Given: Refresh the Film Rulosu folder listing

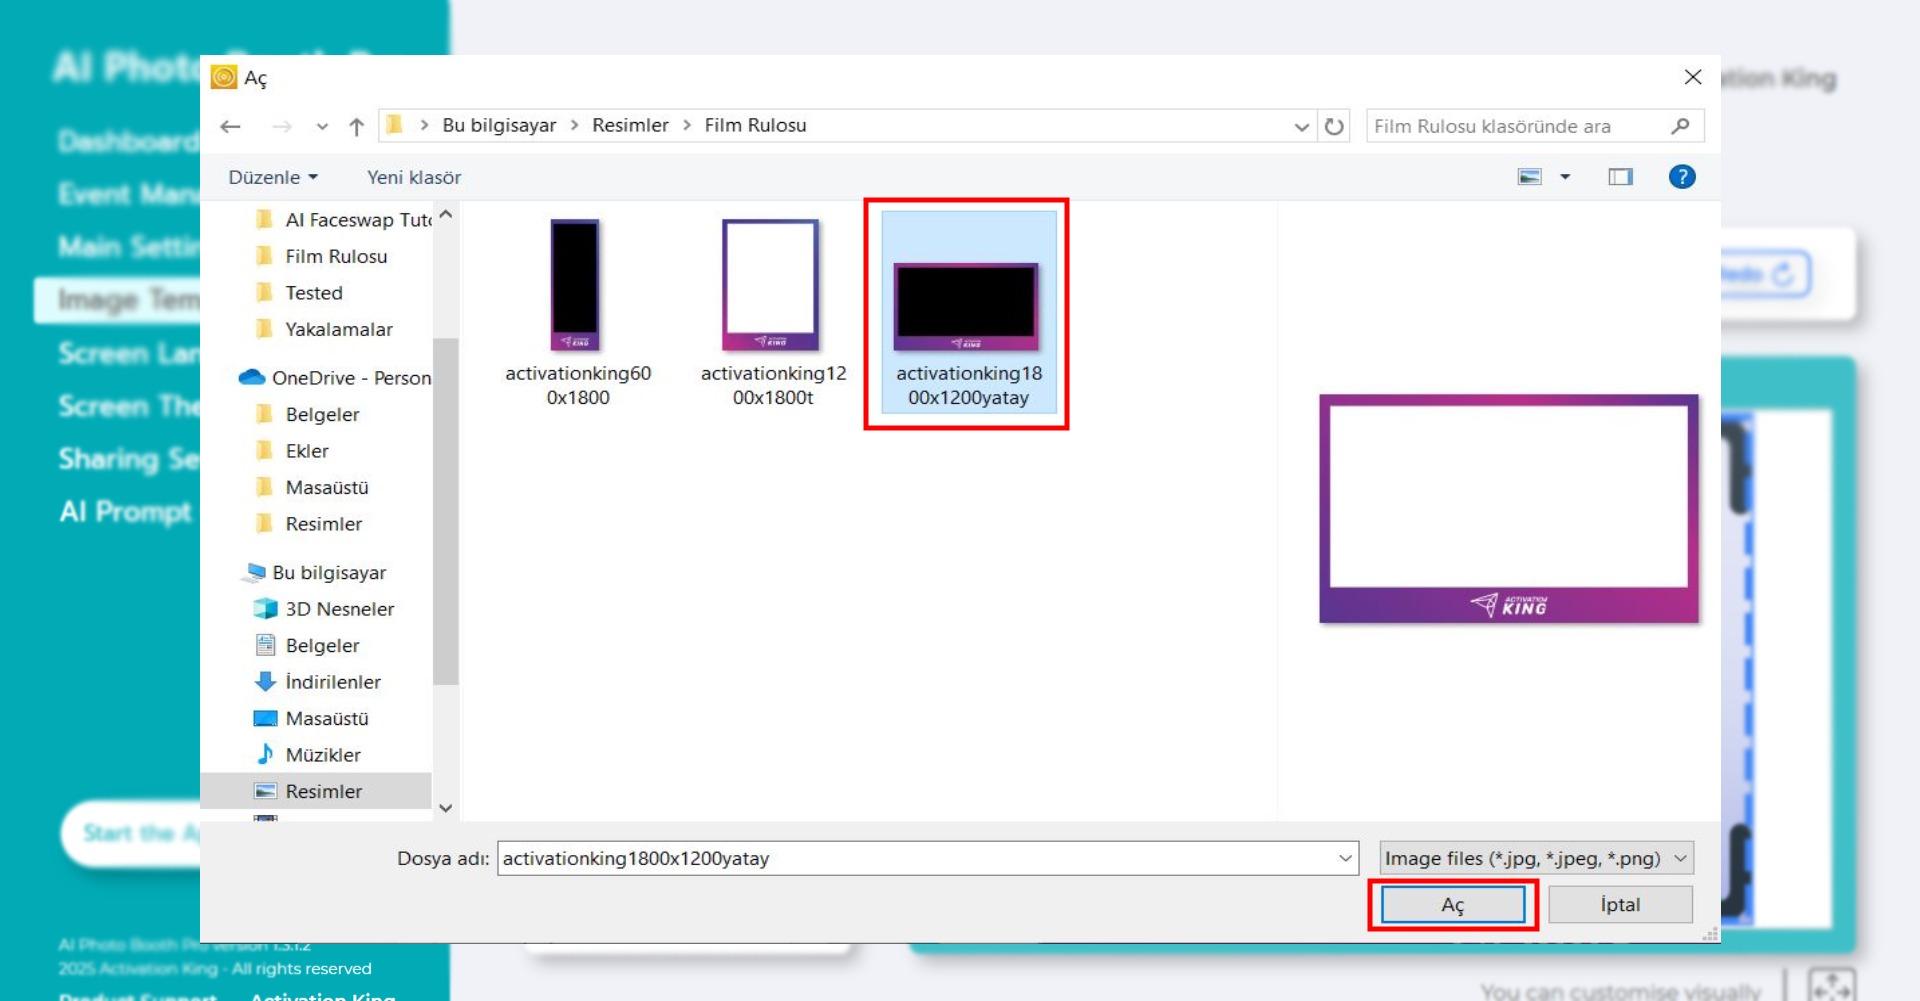Looking at the screenshot, I should [1334, 126].
